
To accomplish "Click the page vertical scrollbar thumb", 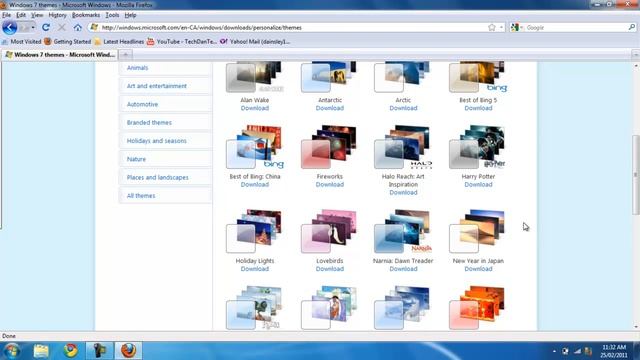I will coord(636,175).
